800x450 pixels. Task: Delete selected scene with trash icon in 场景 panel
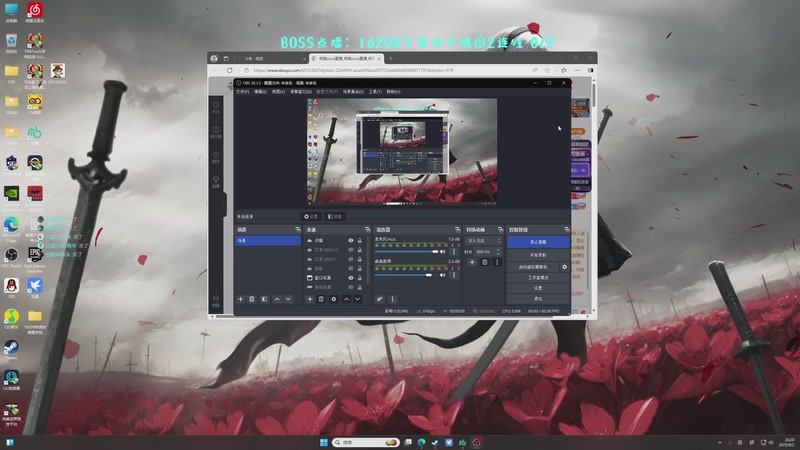[252, 299]
